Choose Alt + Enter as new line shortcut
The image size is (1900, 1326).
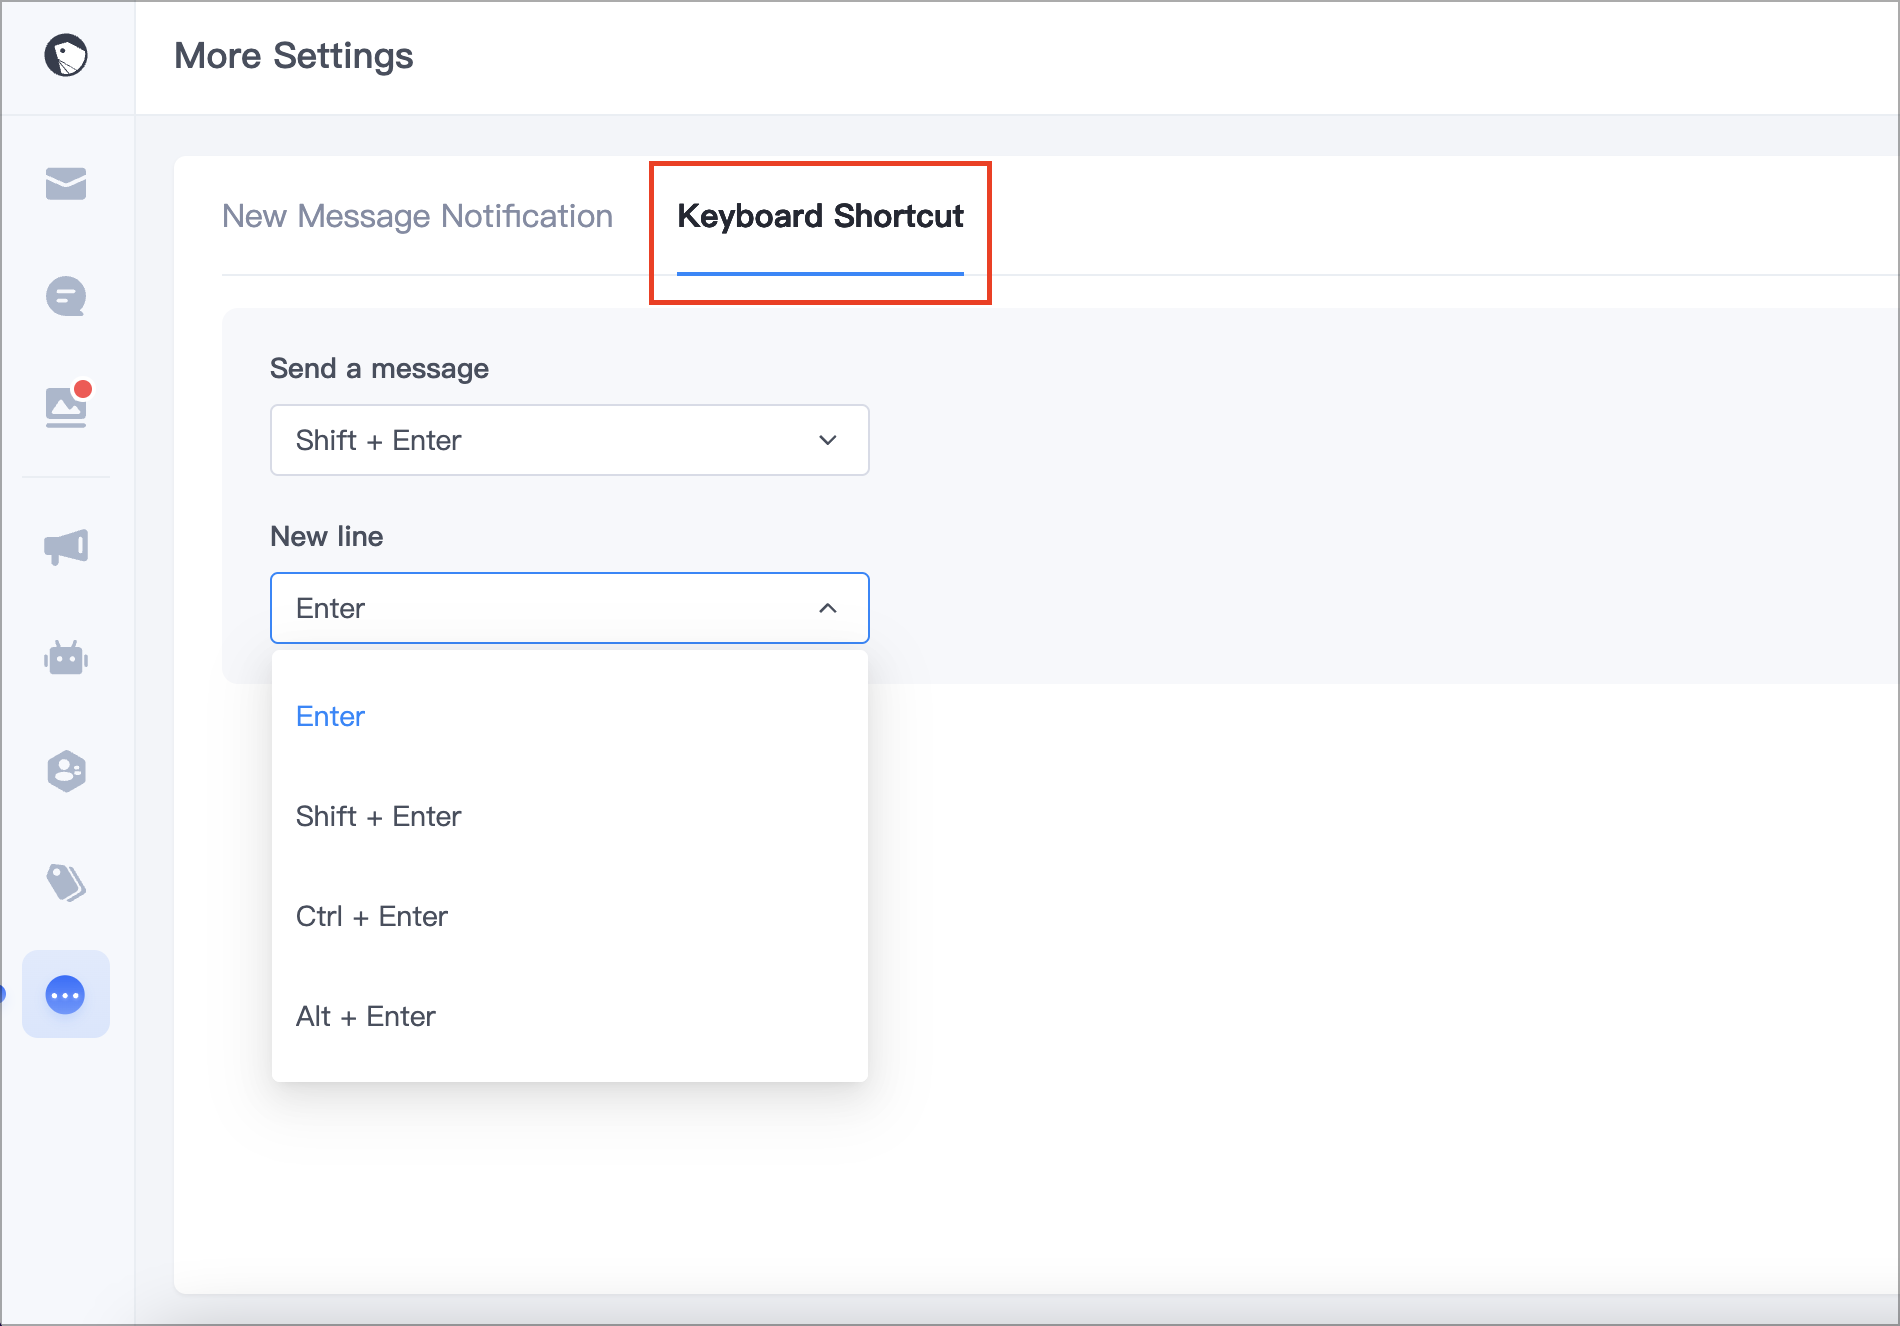click(x=365, y=1016)
